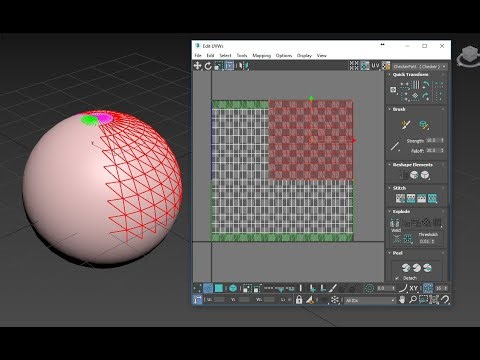This screenshot has width=480, height=360.
Task: Click the Zoom Region icon
Action: pos(423,300)
